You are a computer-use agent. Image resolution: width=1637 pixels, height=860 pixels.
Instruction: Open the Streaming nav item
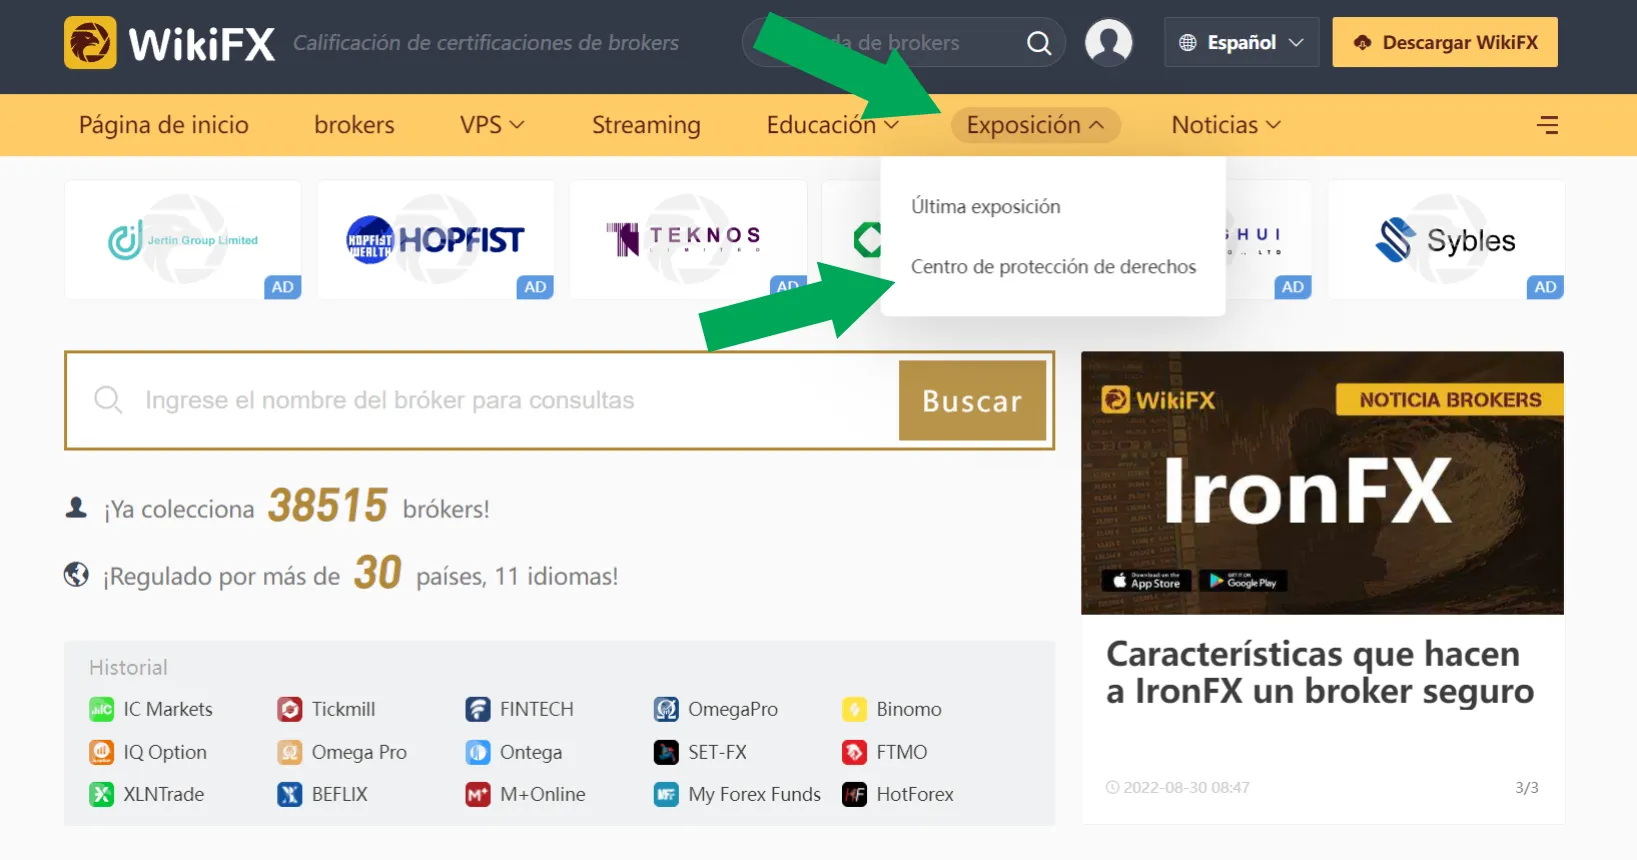pos(646,125)
